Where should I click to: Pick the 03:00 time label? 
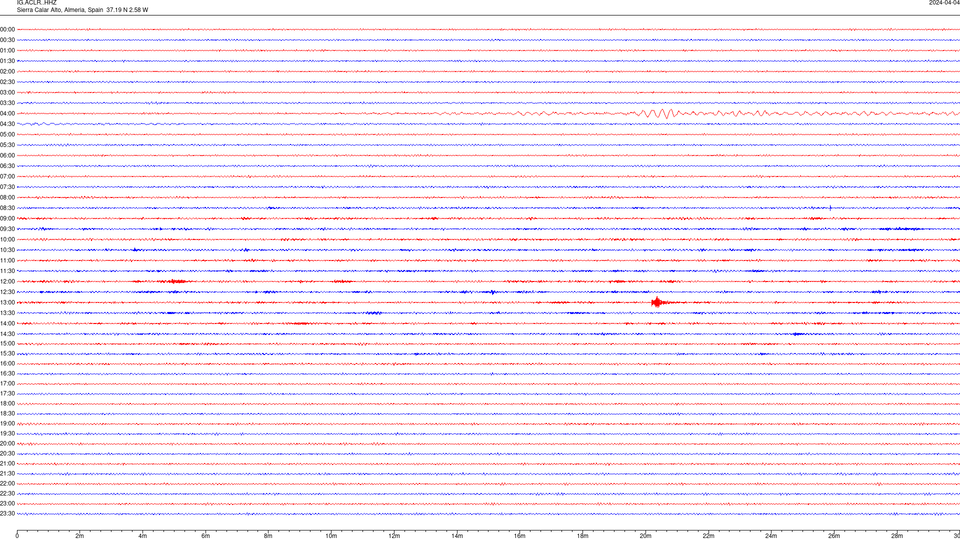tap(7, 93)
